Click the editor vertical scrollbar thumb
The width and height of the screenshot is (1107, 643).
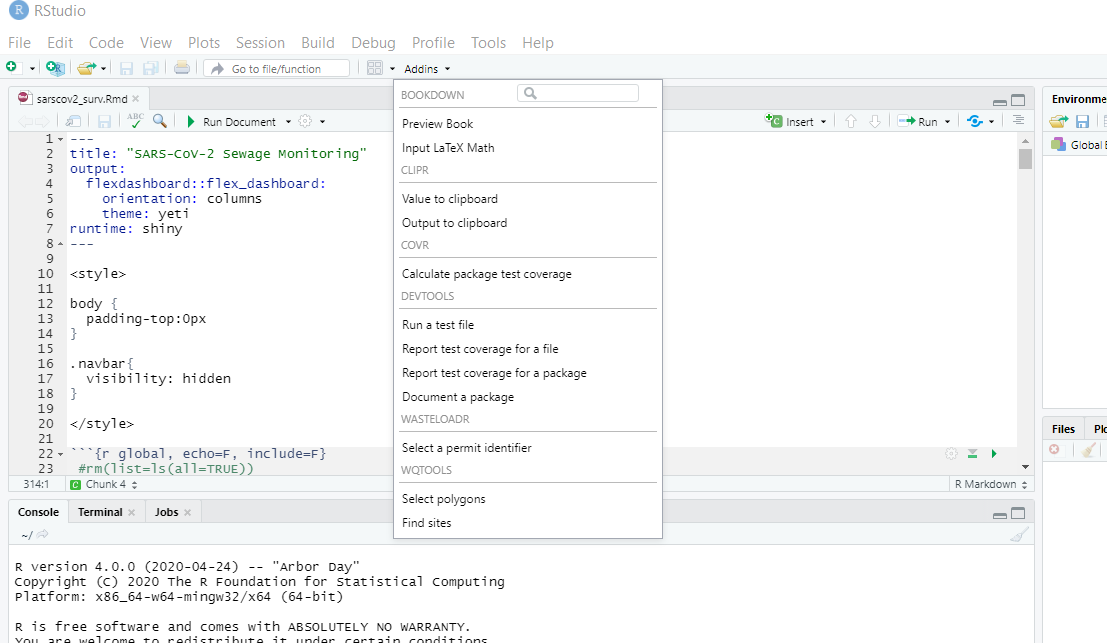[1025, 160]
